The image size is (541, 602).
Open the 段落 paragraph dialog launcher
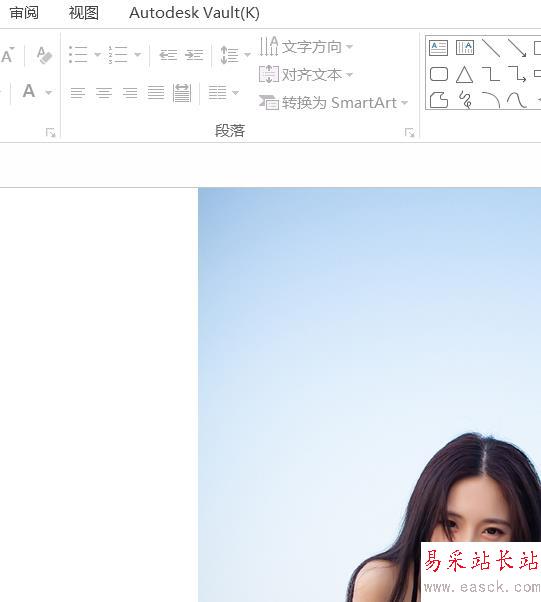[409, 132]
